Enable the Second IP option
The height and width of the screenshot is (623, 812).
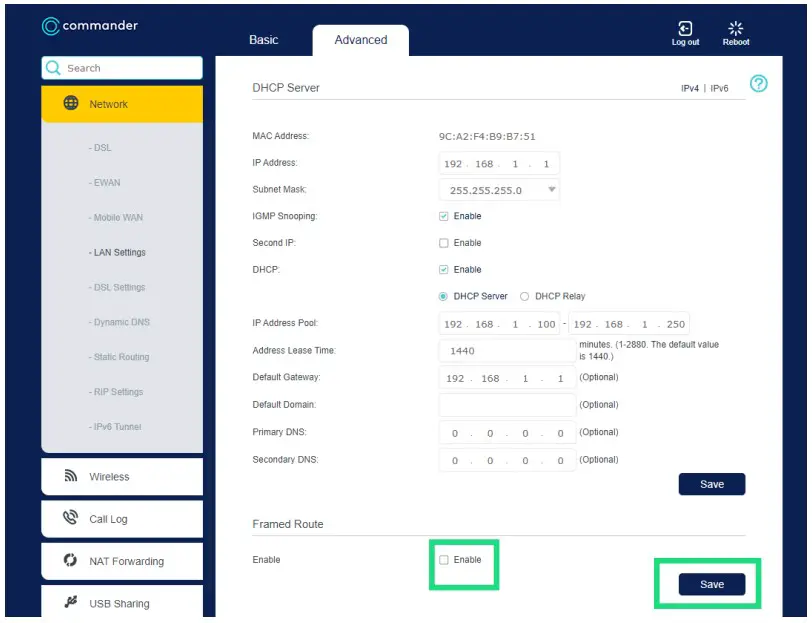(445, 242)
